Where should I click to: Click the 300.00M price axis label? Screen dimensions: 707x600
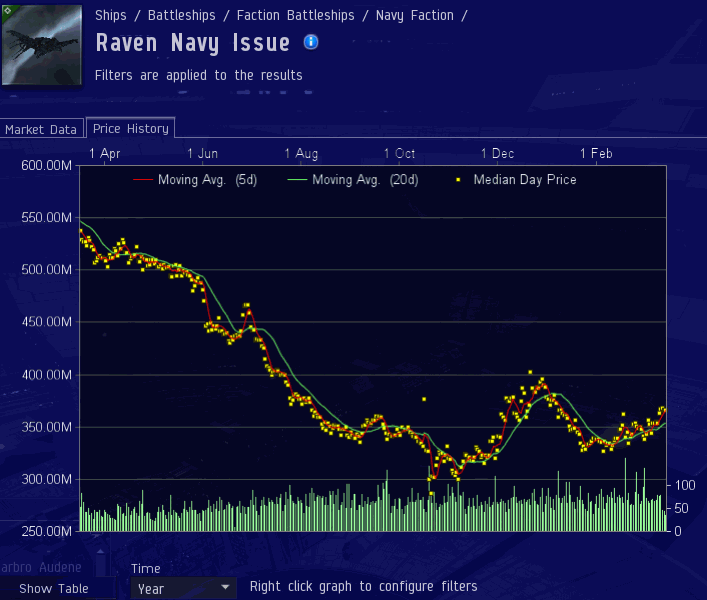pos(46,479)
